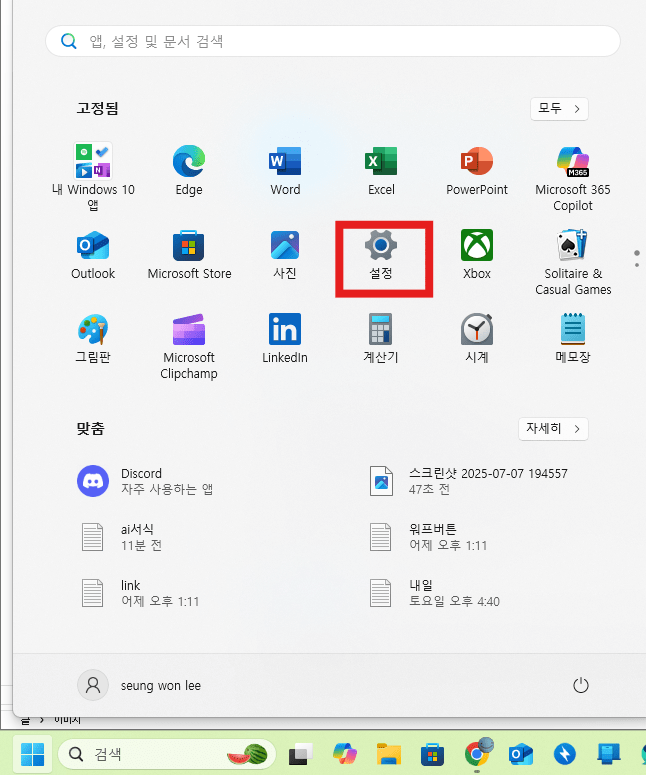The width and height of the screenshot is (646, 775).
Task: Click the seung won lee account button
Action: [x=139, y=686]
